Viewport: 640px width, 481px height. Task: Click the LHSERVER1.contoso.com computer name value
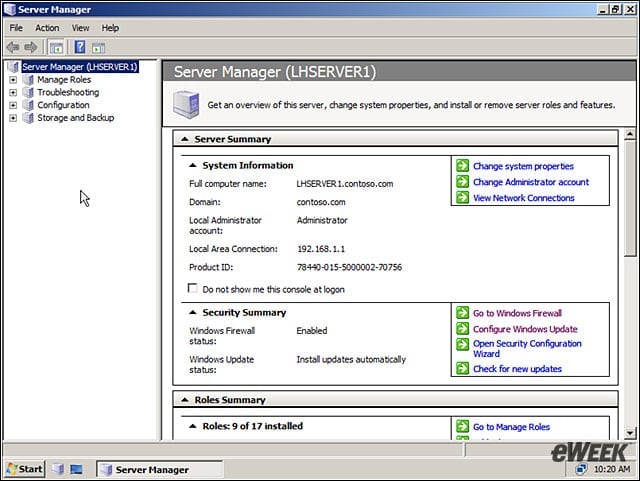(345, 184)
